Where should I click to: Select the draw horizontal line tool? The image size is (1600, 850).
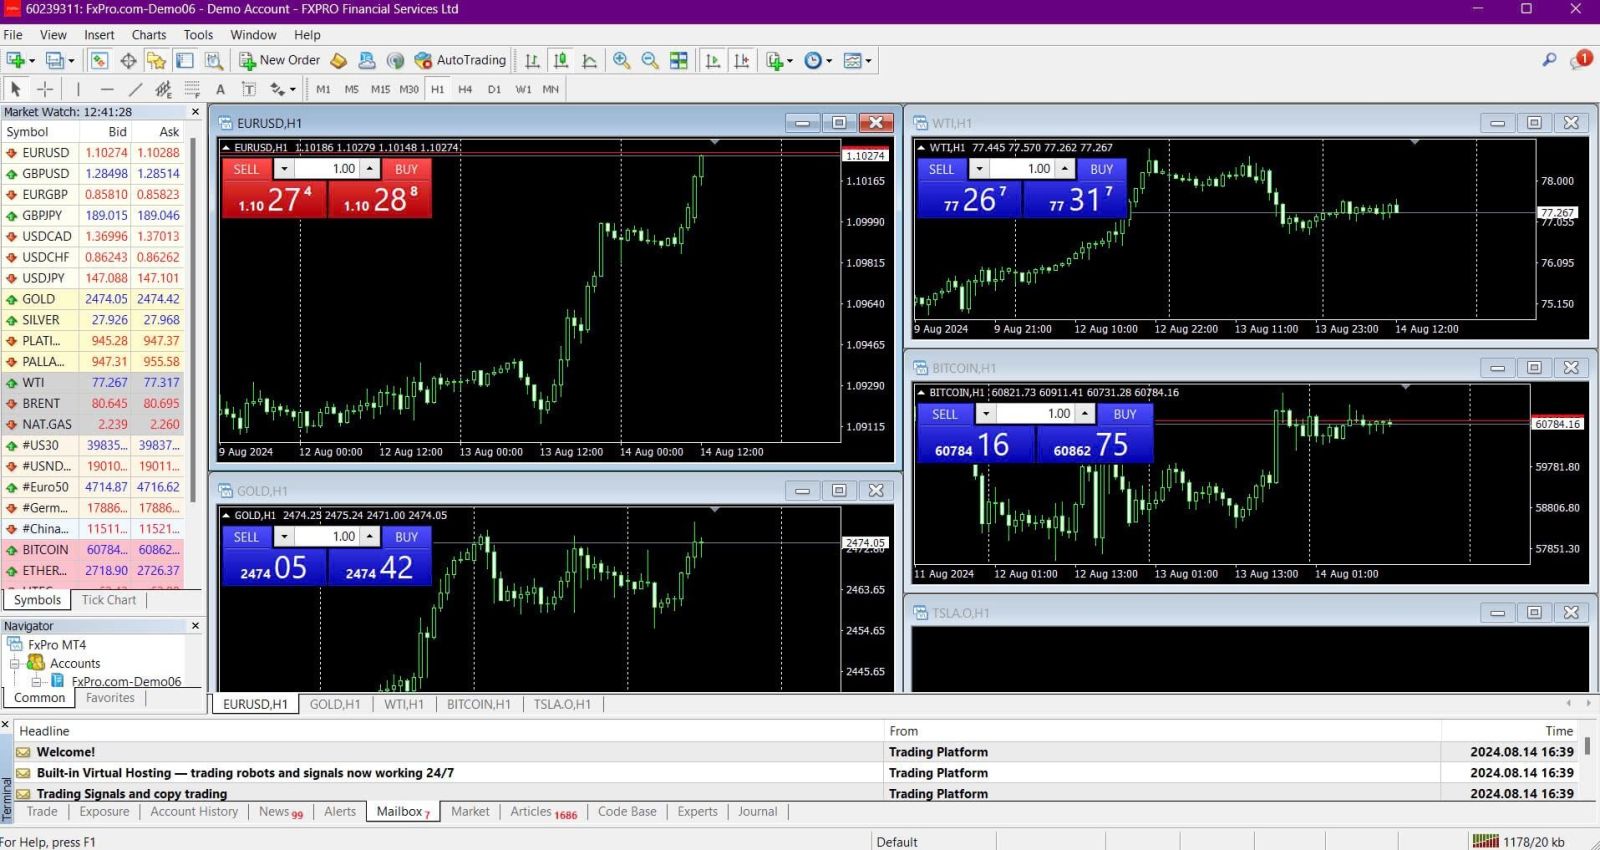(107, 89)
